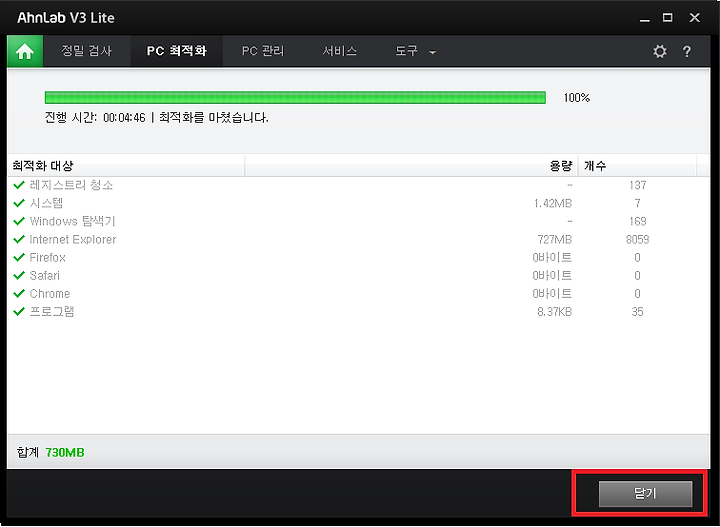Open the 정밀 검사 tab
This screenshot has height=527, width=720.
[x=87, y=51]
